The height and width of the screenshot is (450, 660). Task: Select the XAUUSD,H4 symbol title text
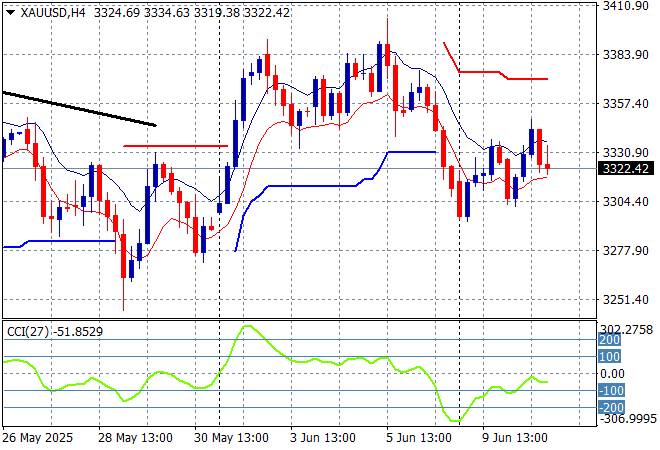(x=53, y=13)
